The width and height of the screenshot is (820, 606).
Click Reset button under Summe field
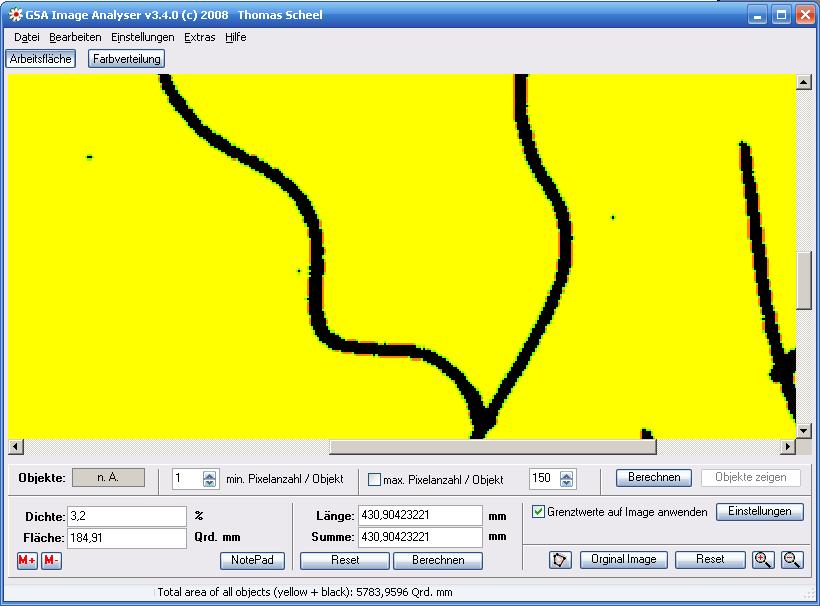345,560
